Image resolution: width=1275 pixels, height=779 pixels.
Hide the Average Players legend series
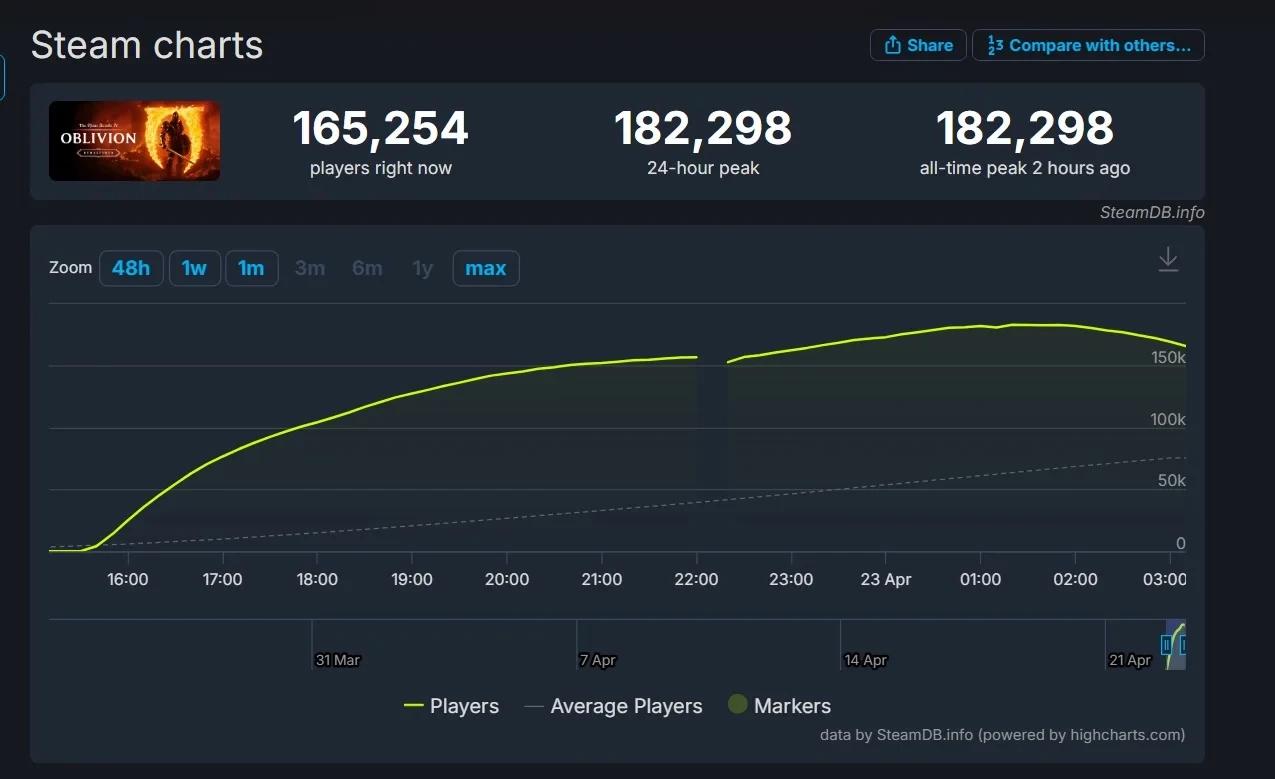coord(613,706)
